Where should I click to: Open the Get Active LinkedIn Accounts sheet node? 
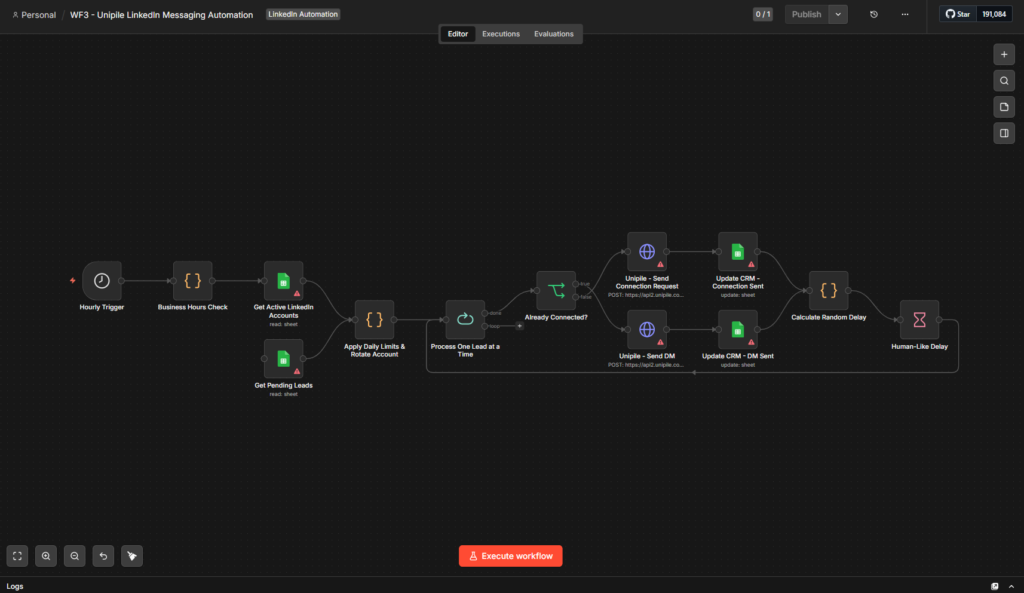click(283, 281)
